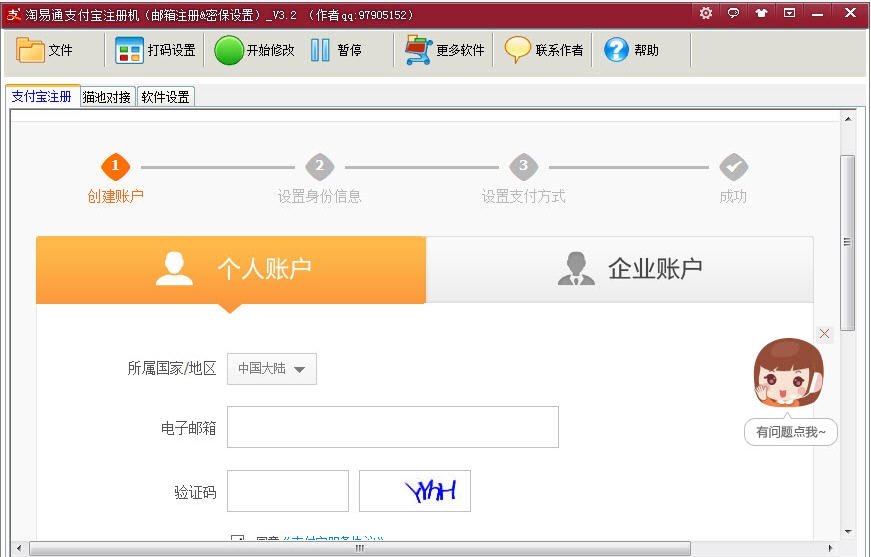Click the vertical scrollbar down arrow
871x557 pixels.
click(848, 532)
